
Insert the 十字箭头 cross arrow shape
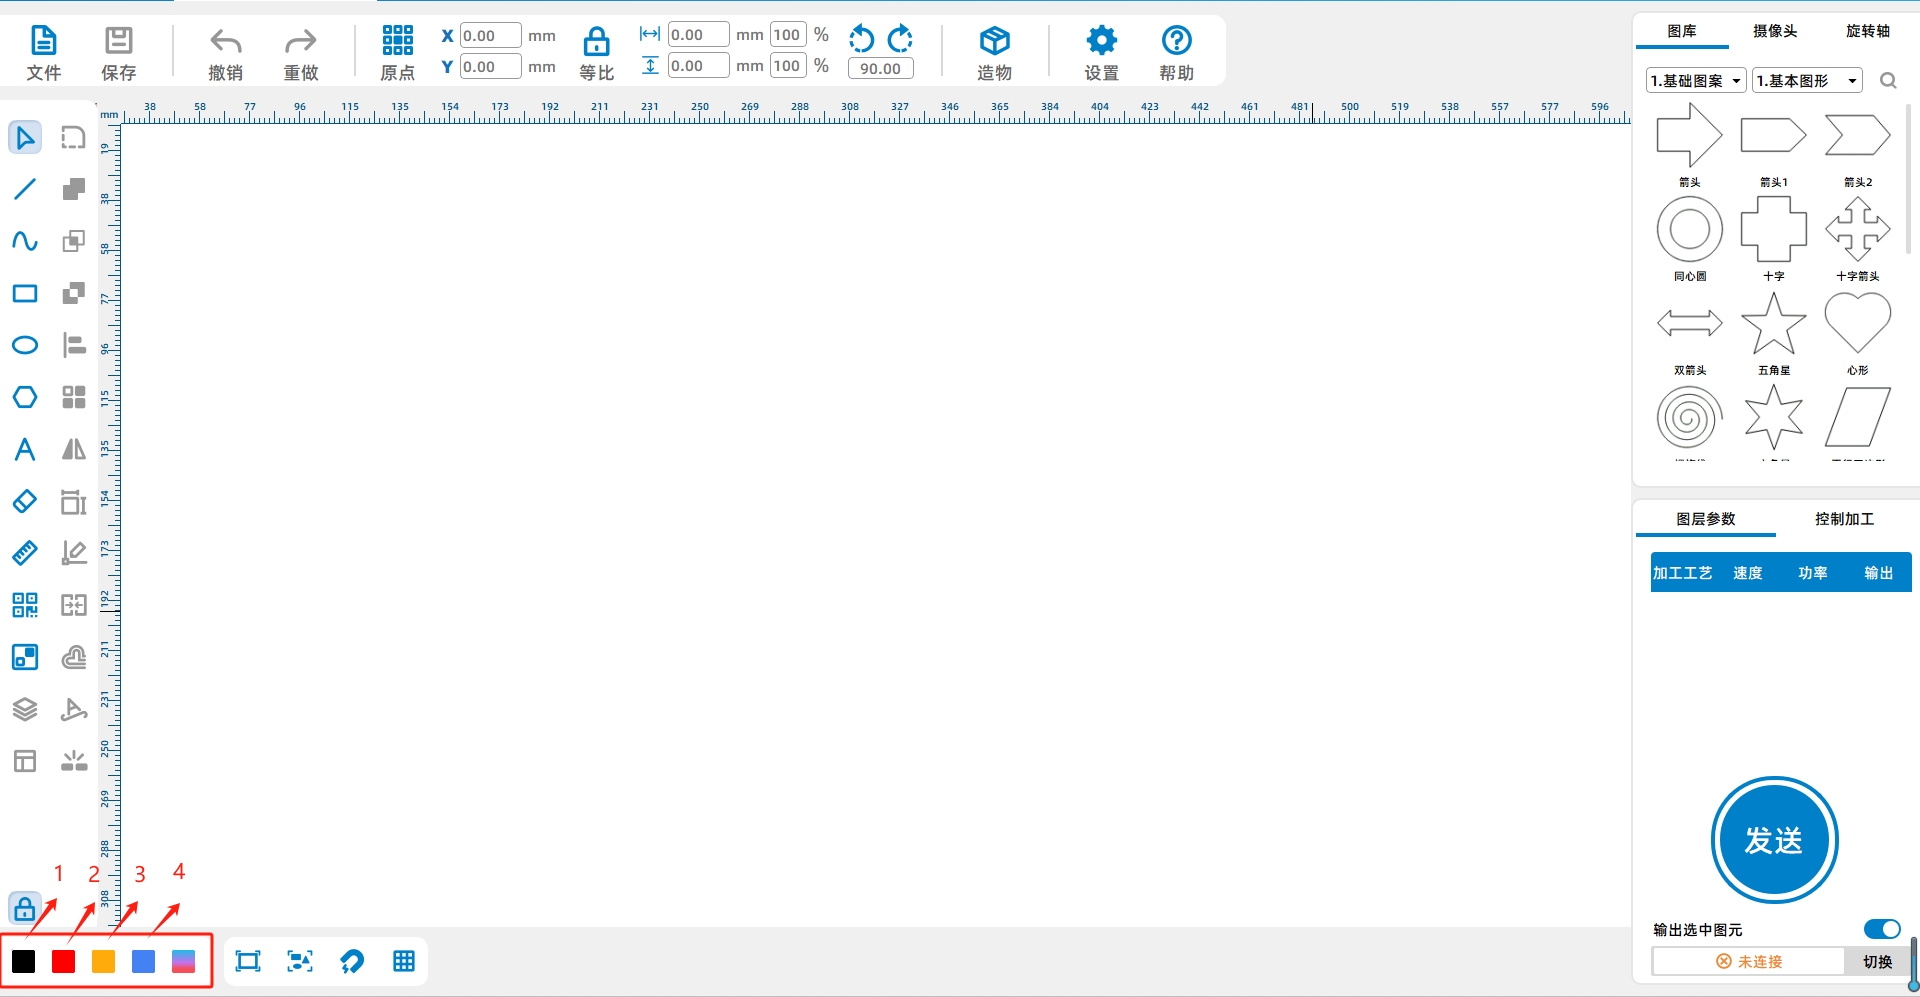pyautogui.click(x=1858, y=229)
